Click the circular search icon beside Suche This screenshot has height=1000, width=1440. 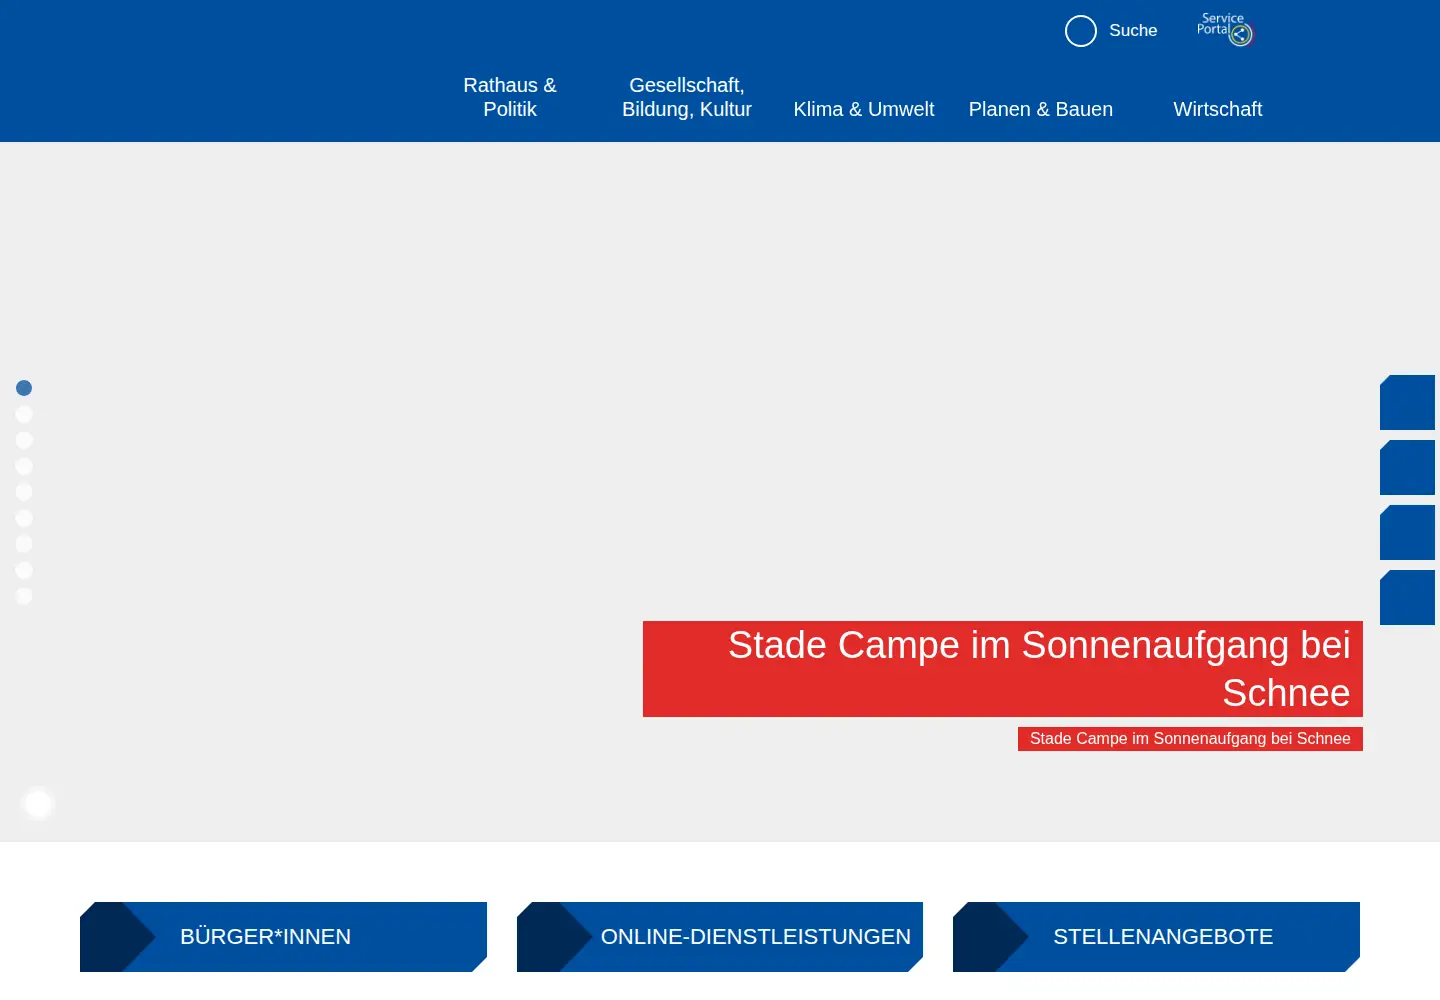(x=1081, y=31)
